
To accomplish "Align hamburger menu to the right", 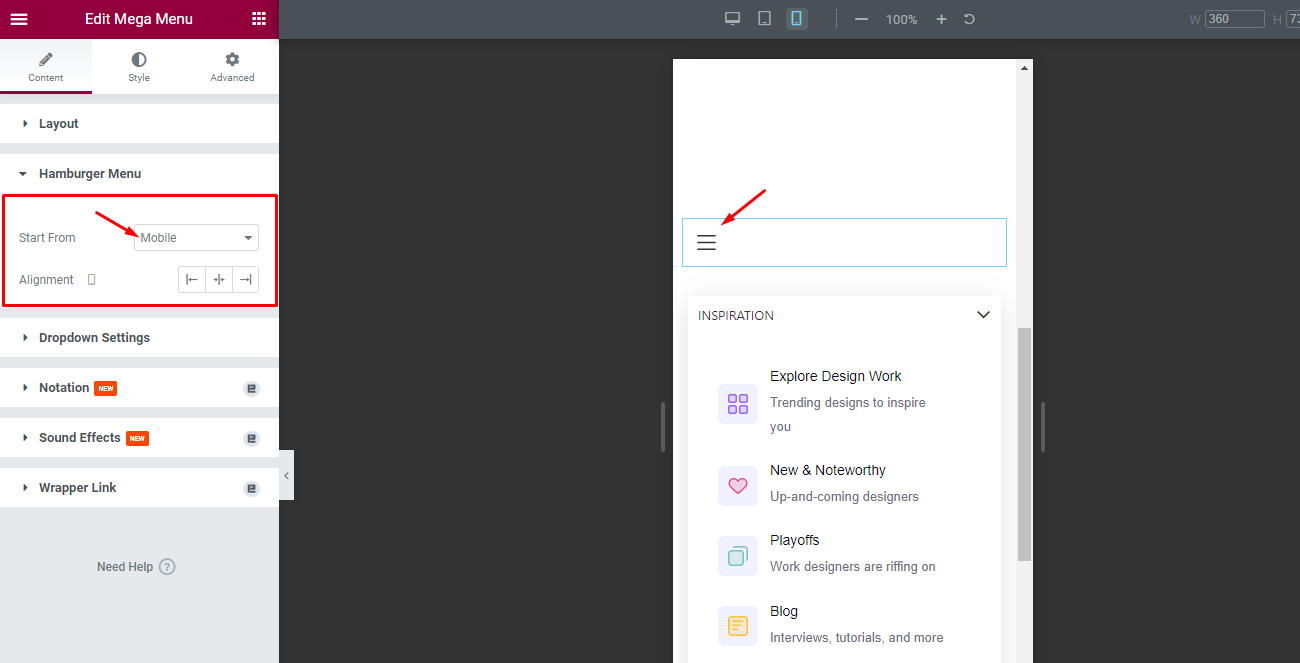I will tap(245, 279).
